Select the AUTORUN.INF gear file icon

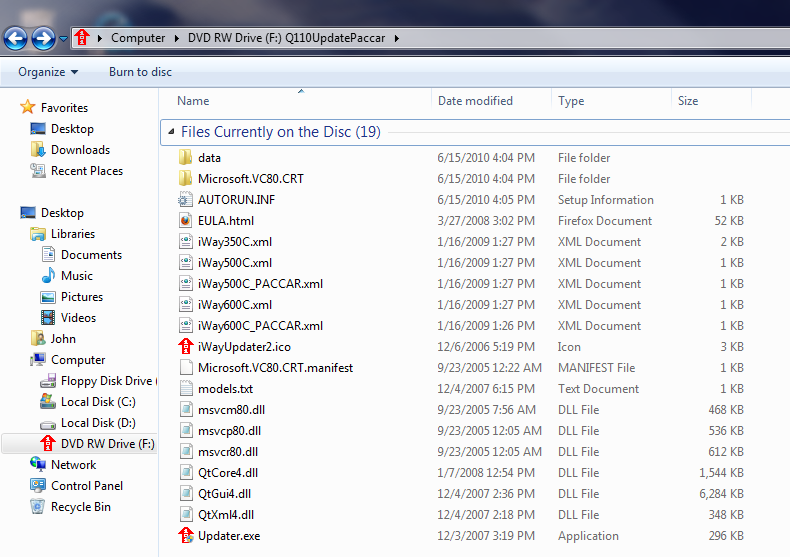[185, 200]
